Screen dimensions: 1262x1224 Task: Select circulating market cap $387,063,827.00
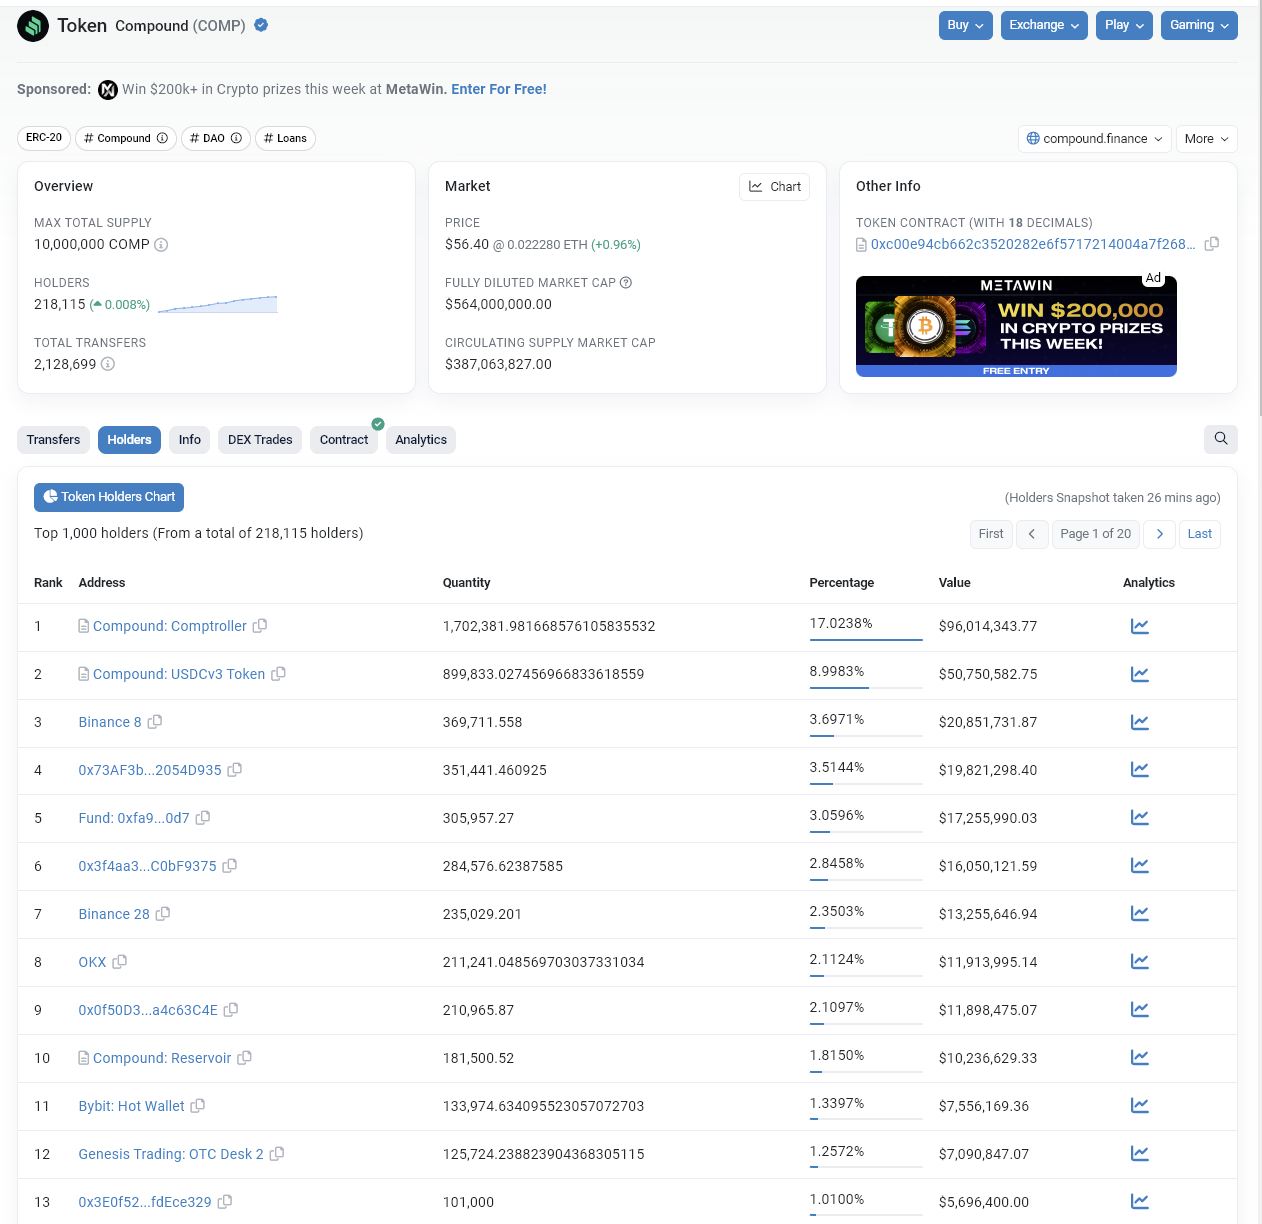(x=498, y=364)
